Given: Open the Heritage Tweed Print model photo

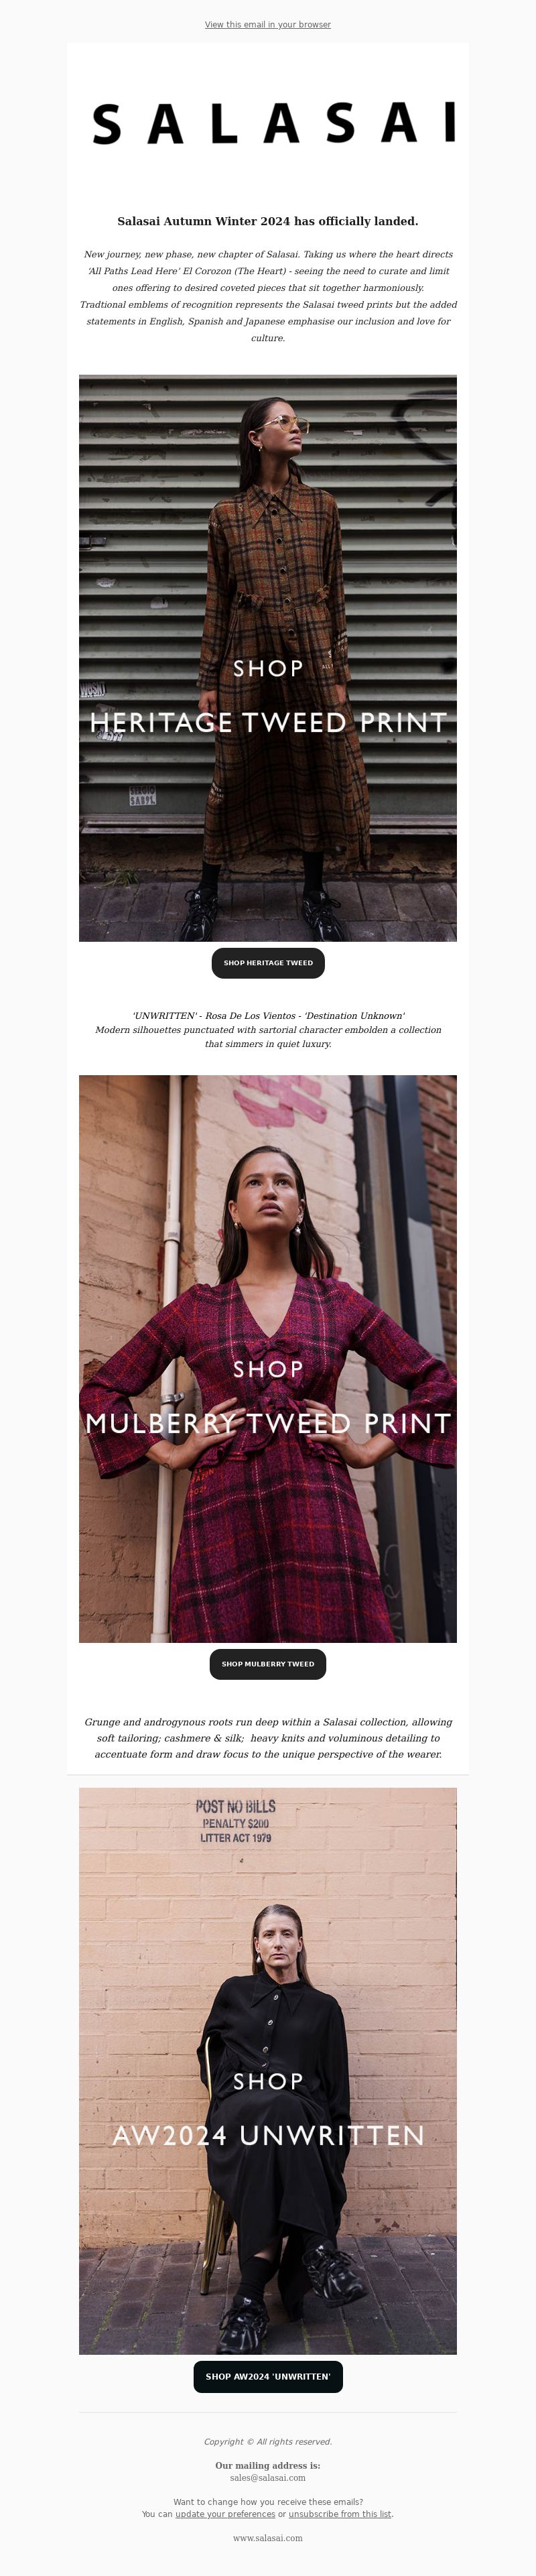Looking at the screenshot, I should click(x=268, y=657).
